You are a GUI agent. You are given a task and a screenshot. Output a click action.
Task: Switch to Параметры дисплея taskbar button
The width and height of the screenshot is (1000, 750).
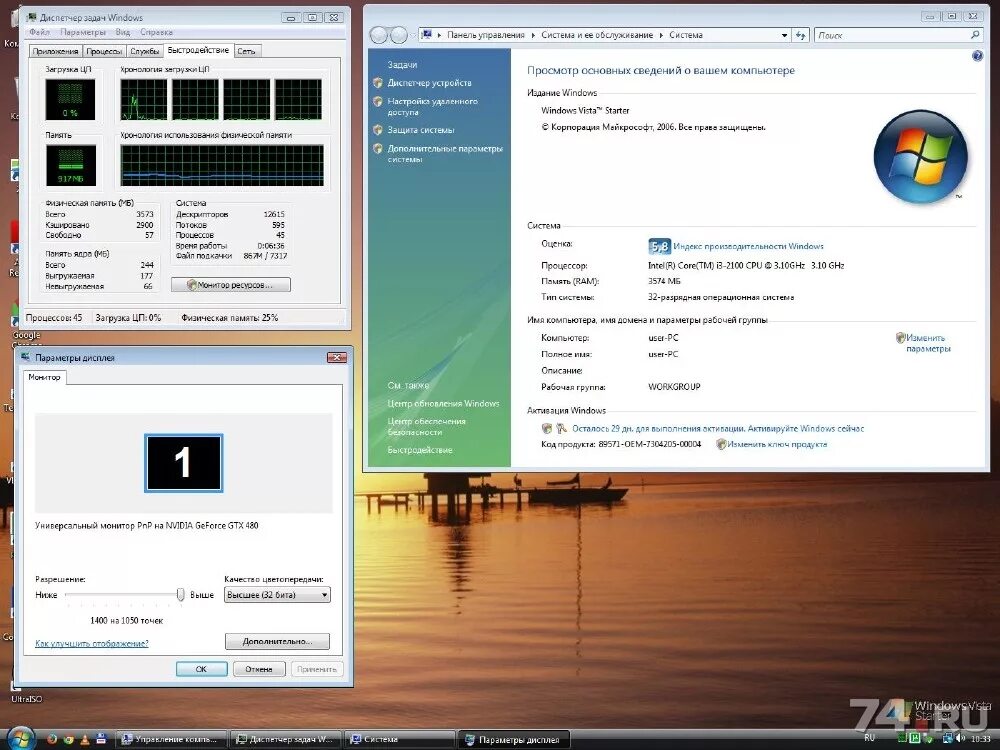pyautogui.click(x=514, y=740)
